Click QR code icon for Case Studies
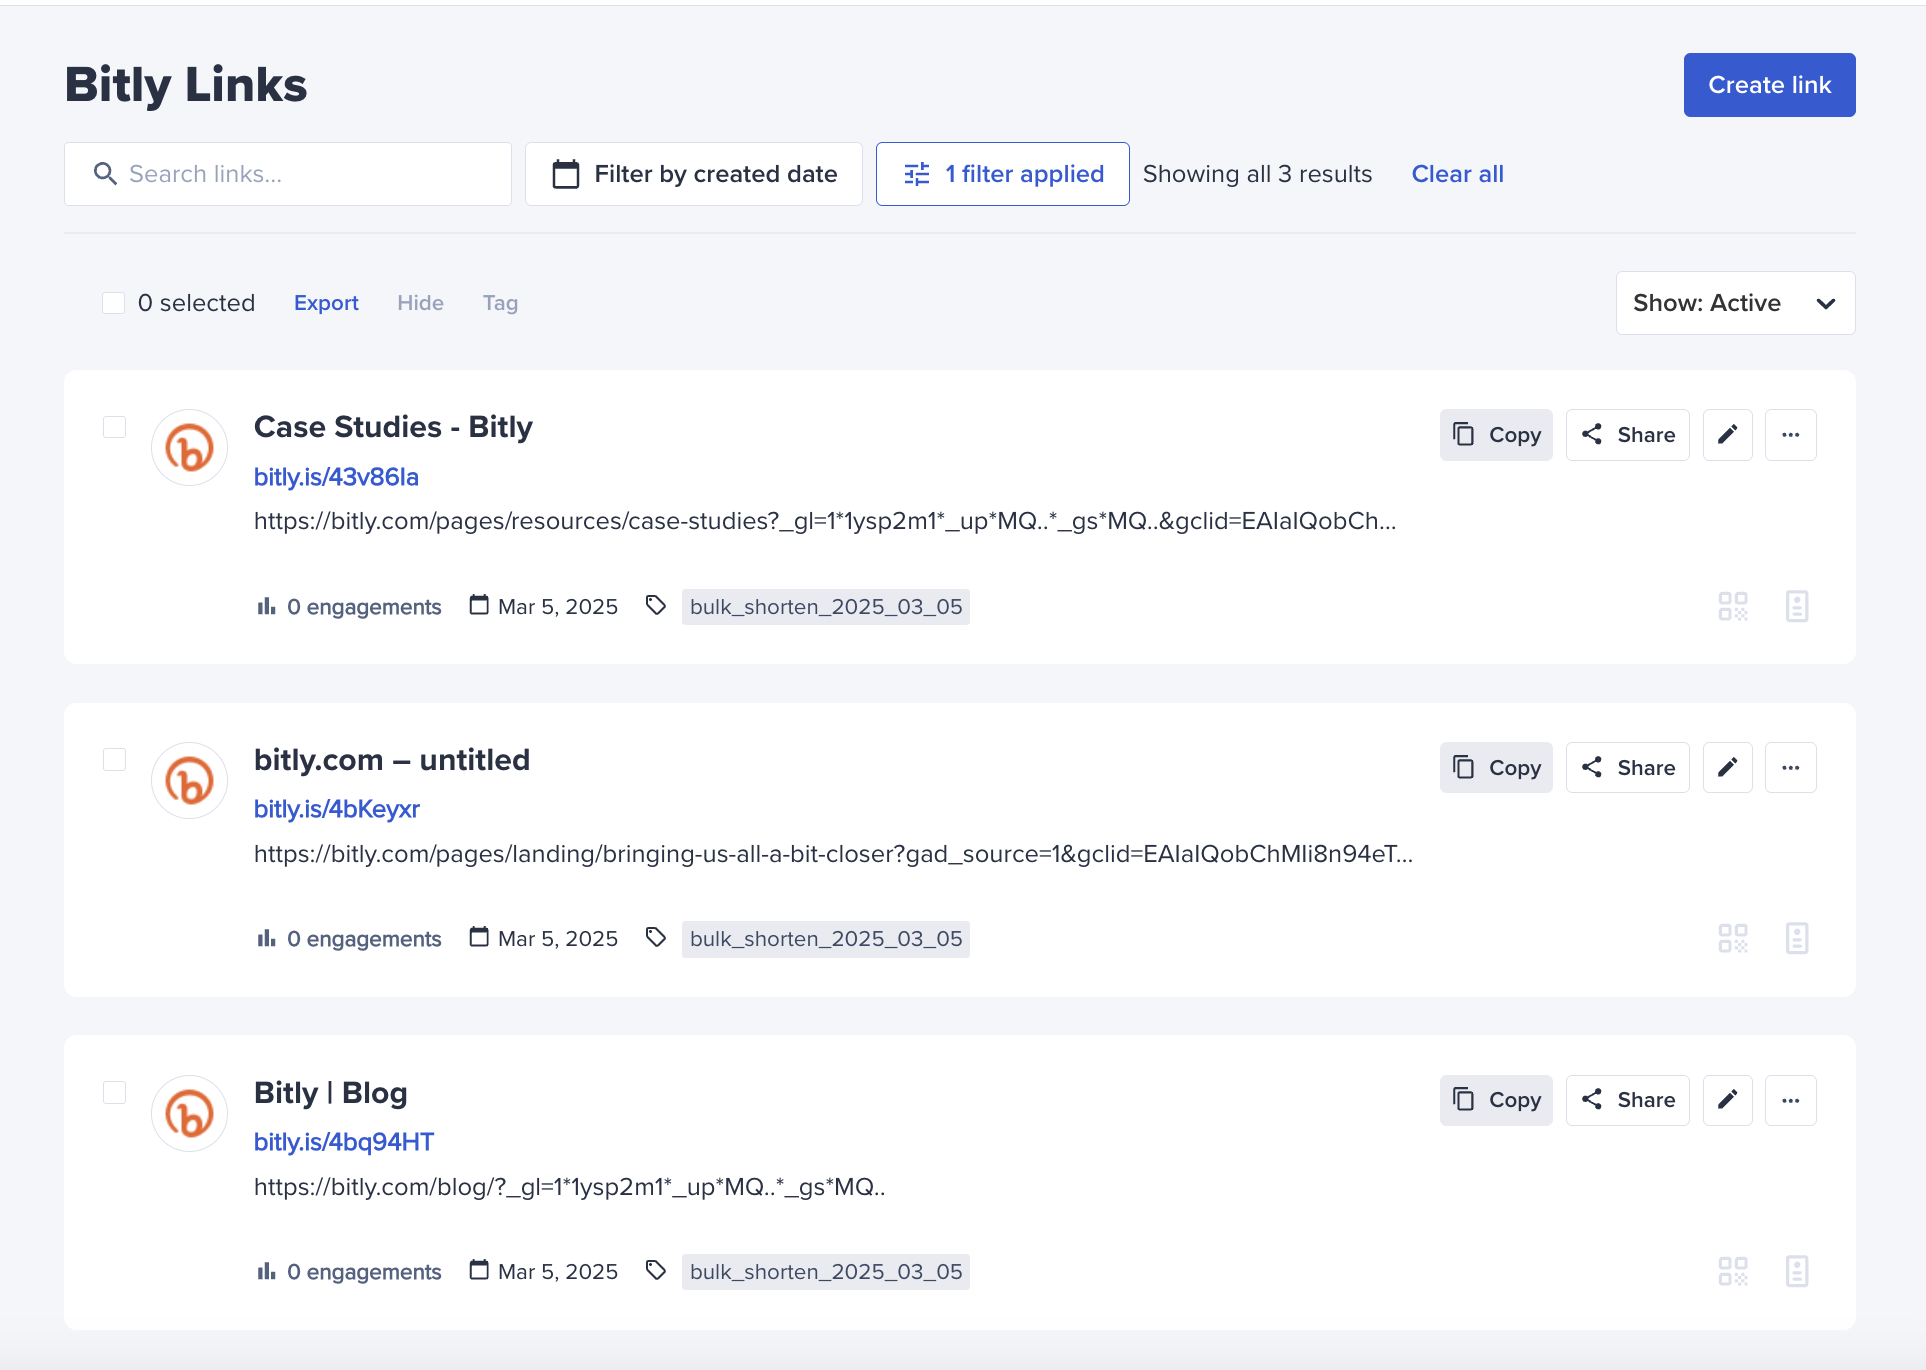 tap(1733, 606)
